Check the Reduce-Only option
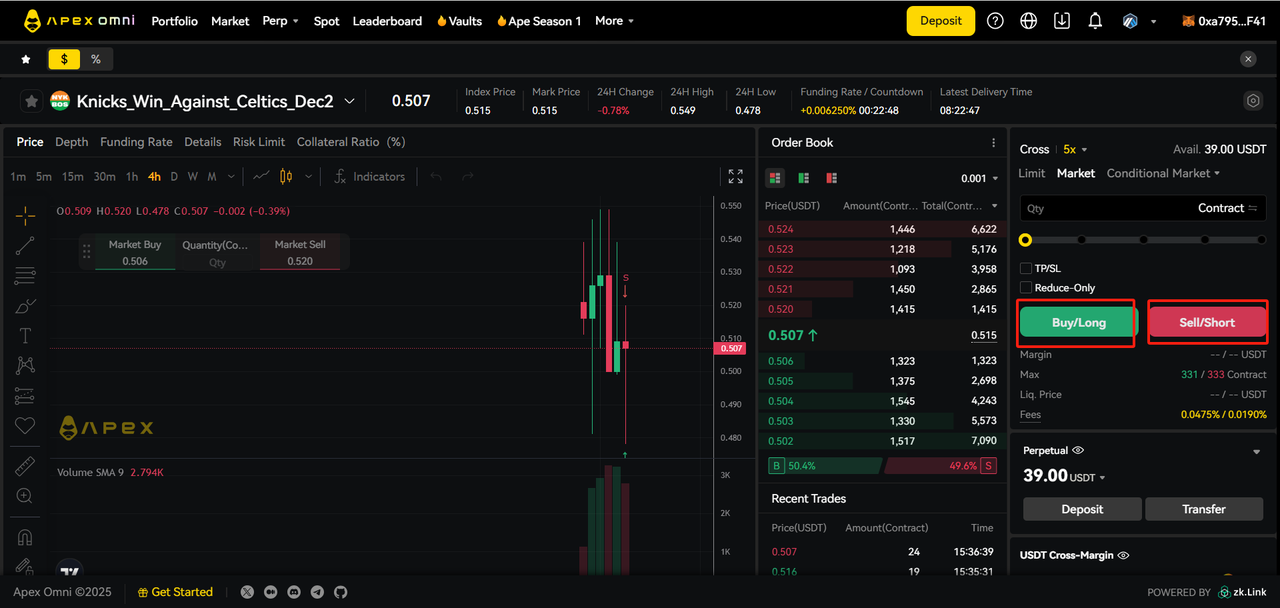 pos(1026,288)
